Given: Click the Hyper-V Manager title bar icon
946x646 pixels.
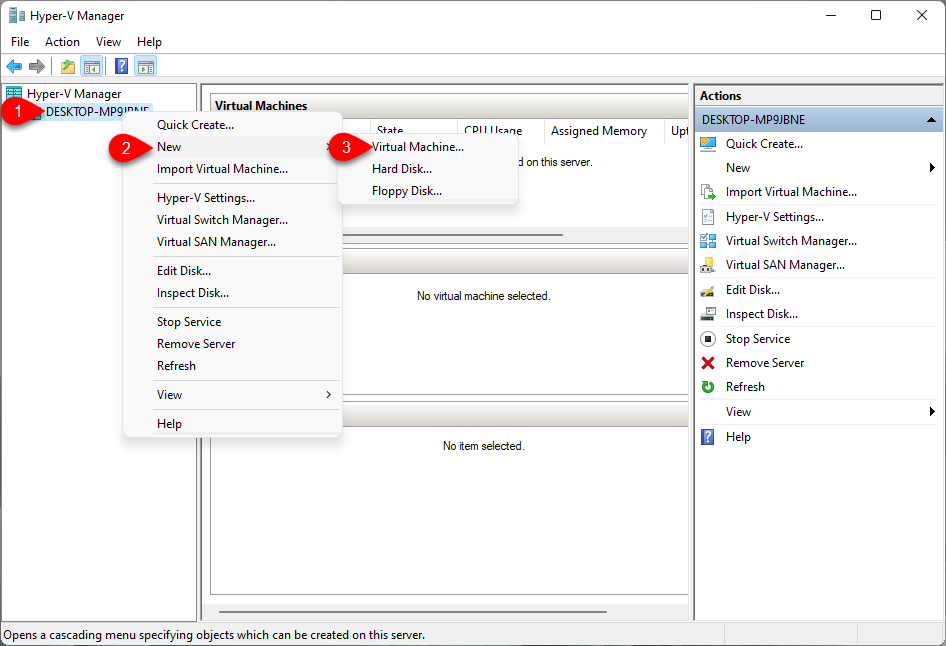Looking at the screenshot, I should point(17,16).
